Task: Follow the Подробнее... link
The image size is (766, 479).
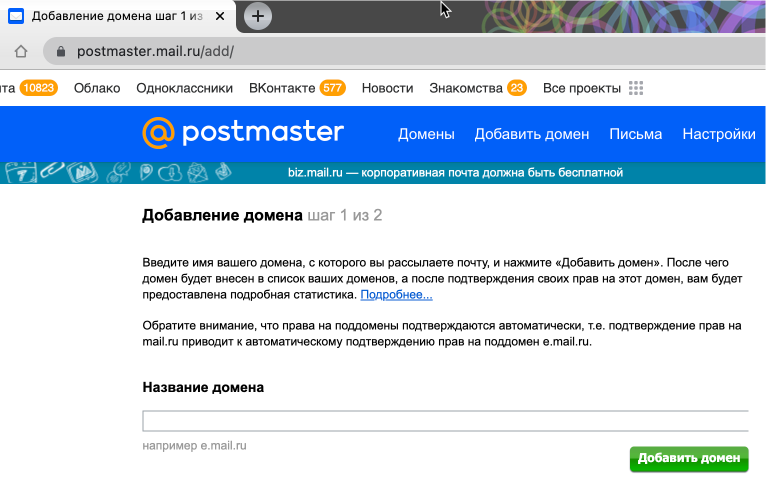Action: coord(396,294)
